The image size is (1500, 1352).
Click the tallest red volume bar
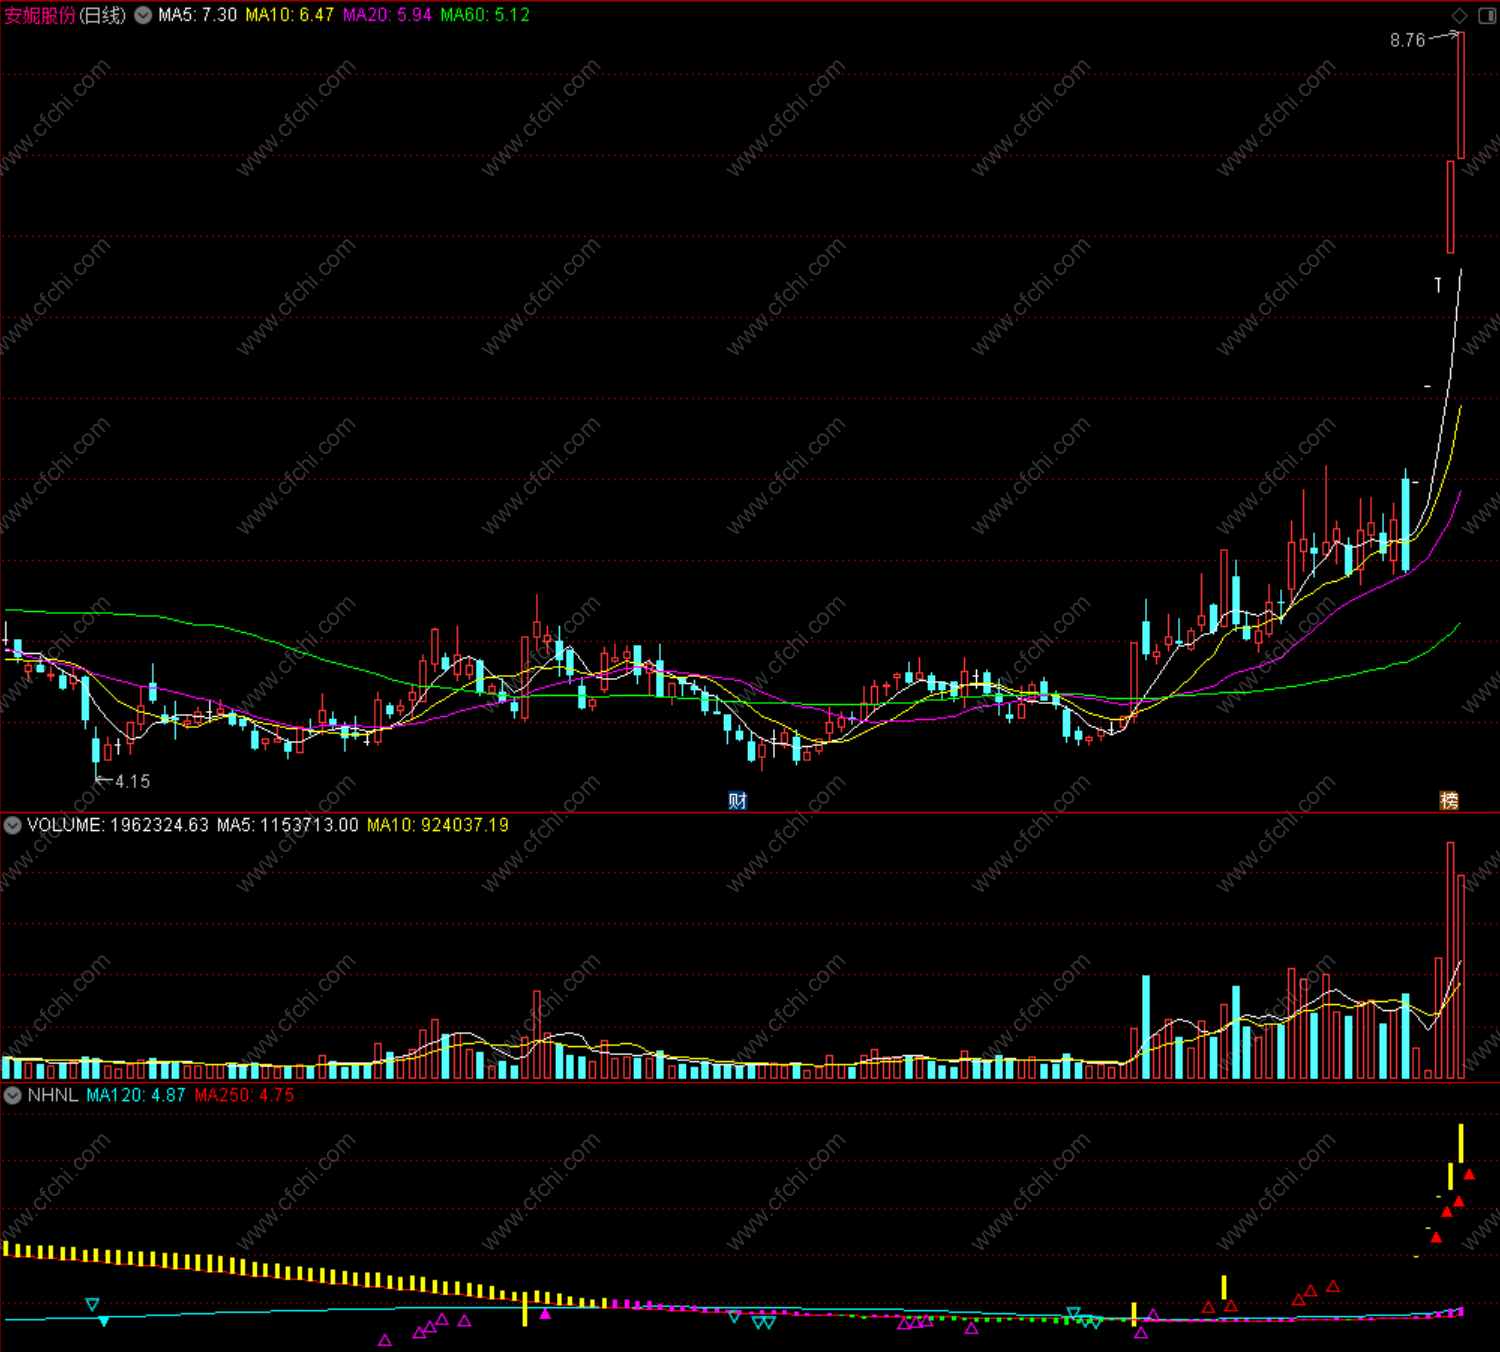pyautogui.click(x=1450, y=960)
